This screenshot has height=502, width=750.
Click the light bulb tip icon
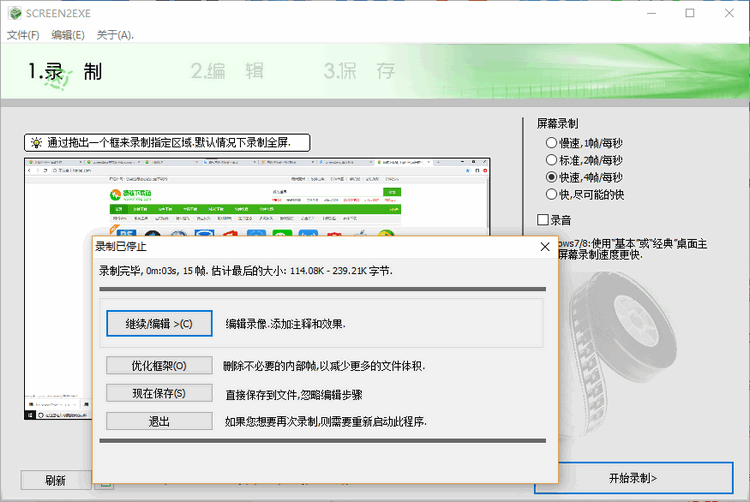point(36,142)
